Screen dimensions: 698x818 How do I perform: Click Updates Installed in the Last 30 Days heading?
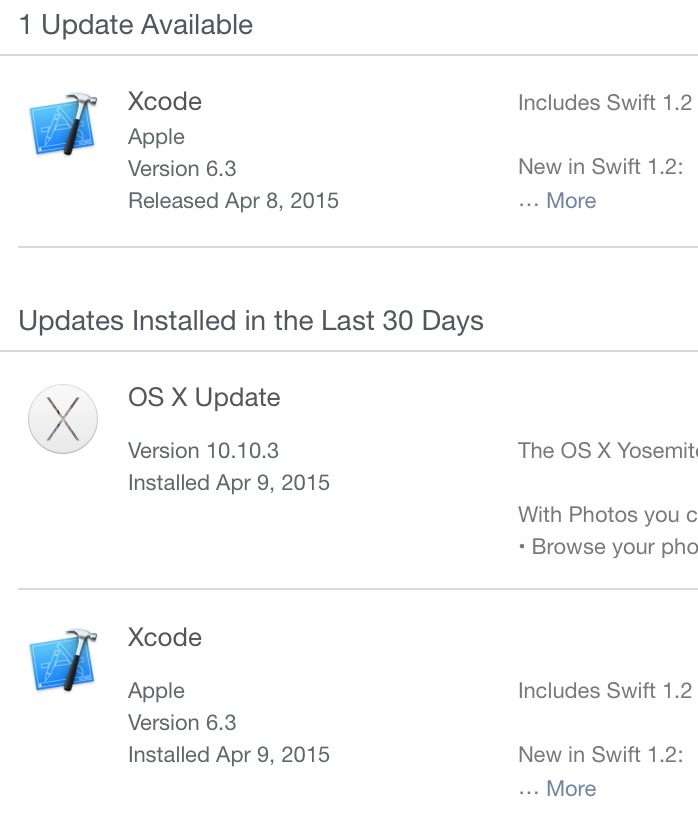click(x=251, y=321)
